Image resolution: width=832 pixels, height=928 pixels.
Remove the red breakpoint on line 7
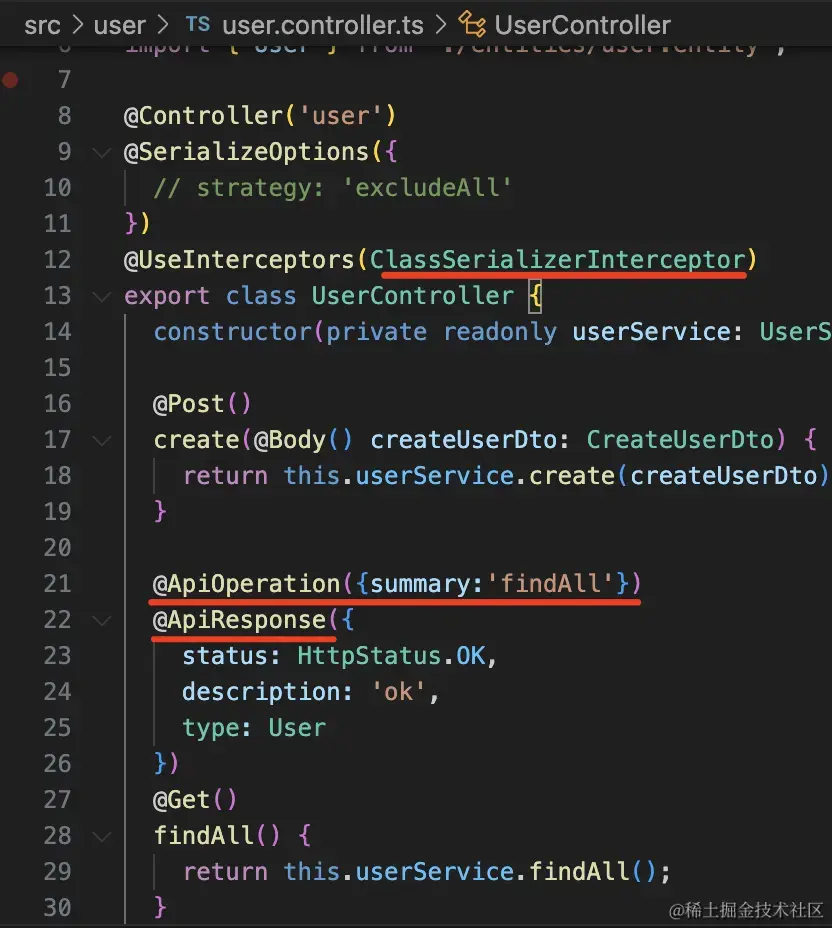pyautogui.click(x=10, y=80)
